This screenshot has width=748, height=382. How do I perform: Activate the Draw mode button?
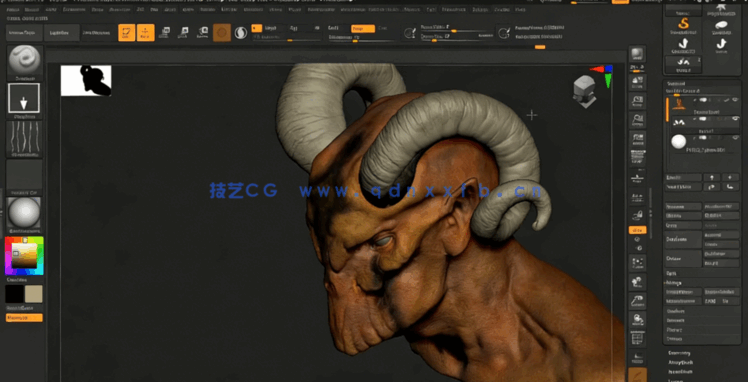pyautogui.click(x=145, y=32)
